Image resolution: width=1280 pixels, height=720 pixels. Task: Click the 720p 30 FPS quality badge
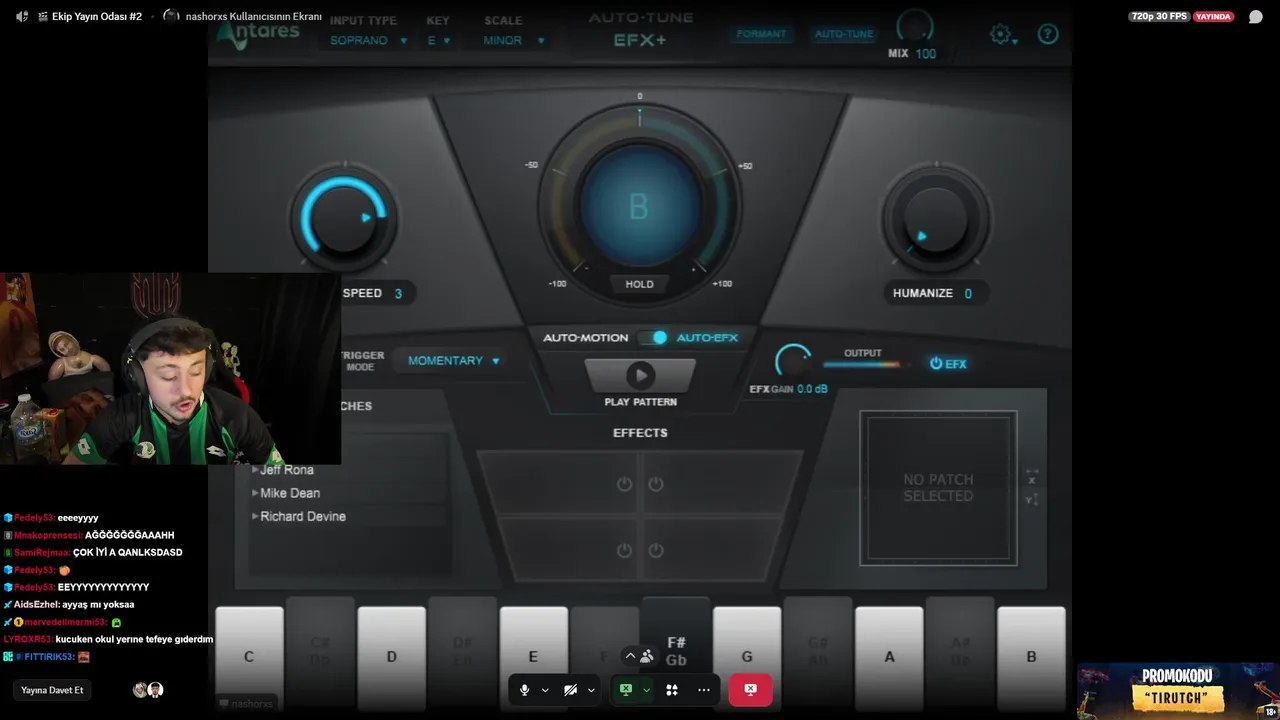(x=1159, y=17)
